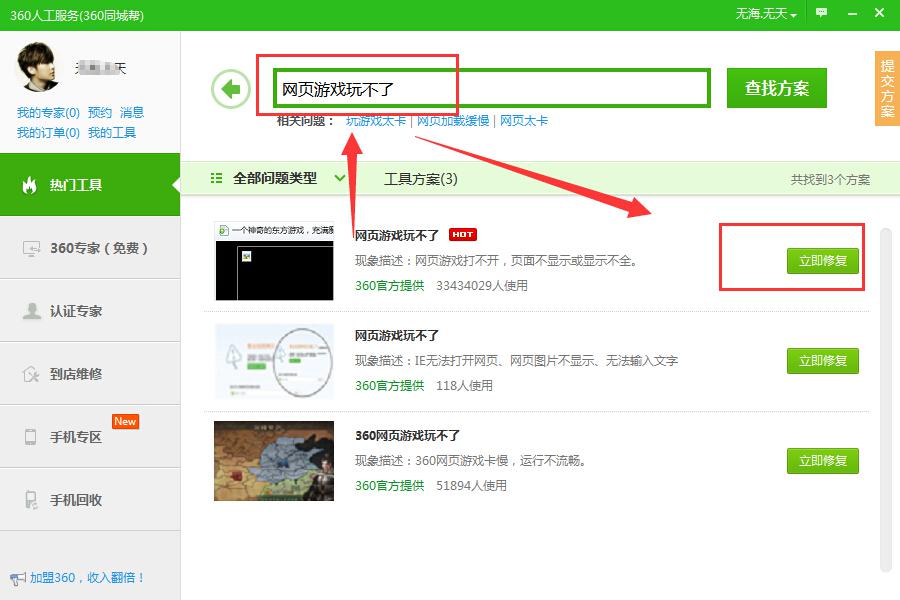Click the 手机回收 sidebar icon
The image size is (900, 600).
(x=32, y=498)
